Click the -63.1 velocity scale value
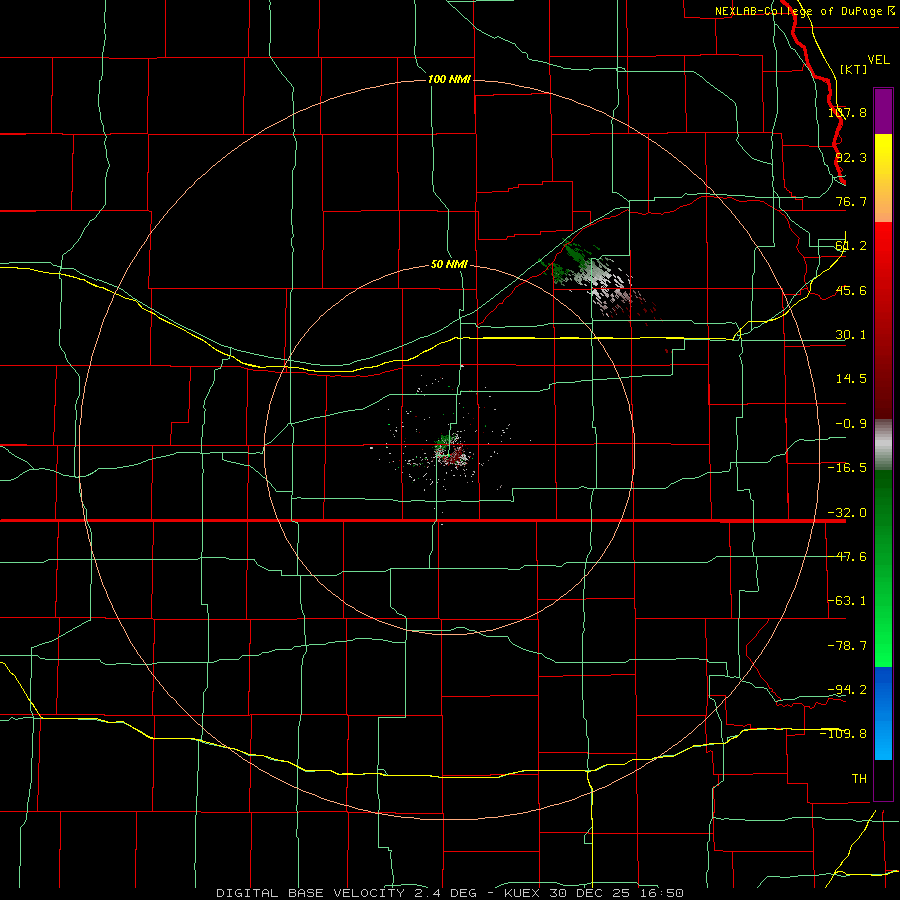 click(847, 601)
